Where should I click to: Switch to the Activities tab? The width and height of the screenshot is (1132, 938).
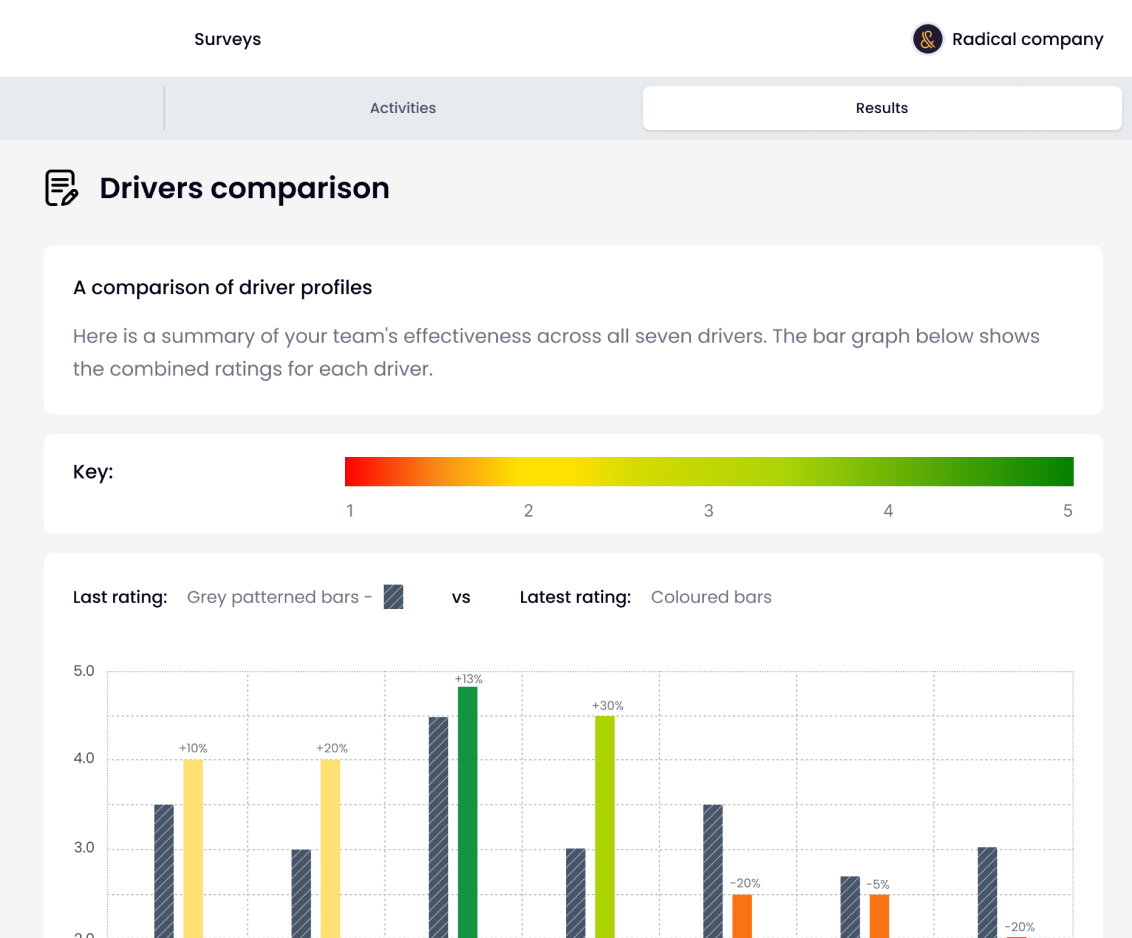tap(403, 108)
